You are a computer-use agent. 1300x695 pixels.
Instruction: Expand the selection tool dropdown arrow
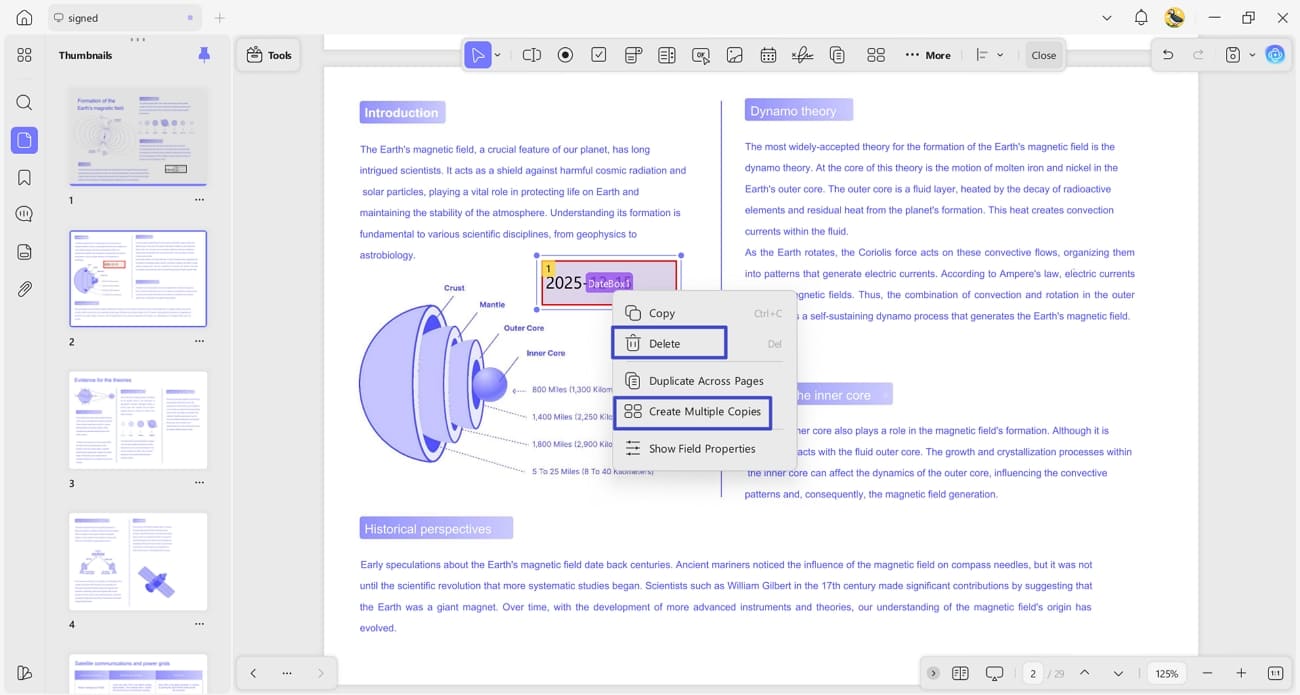[x=498, y=55]
